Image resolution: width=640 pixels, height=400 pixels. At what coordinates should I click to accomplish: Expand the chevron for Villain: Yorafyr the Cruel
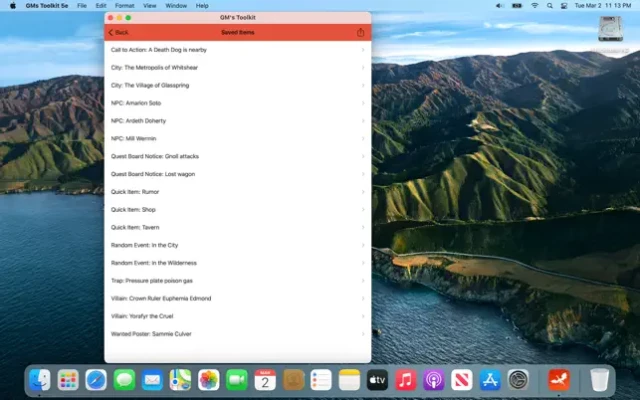tap(363, 316)
